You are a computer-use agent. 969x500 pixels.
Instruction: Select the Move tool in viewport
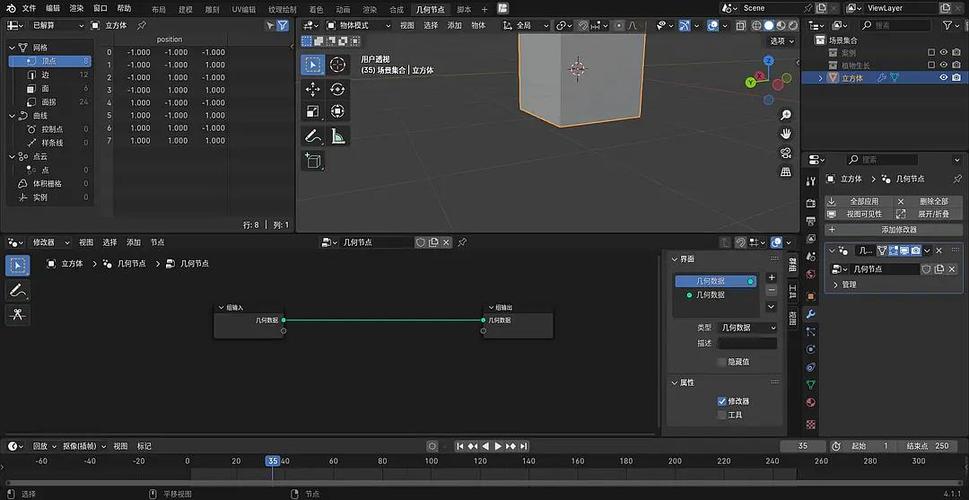(313, 89)
